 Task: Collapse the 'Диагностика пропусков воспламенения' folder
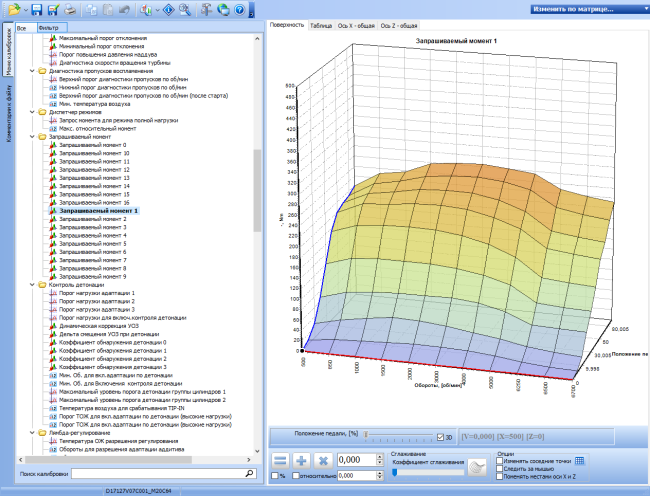[32, 71]
